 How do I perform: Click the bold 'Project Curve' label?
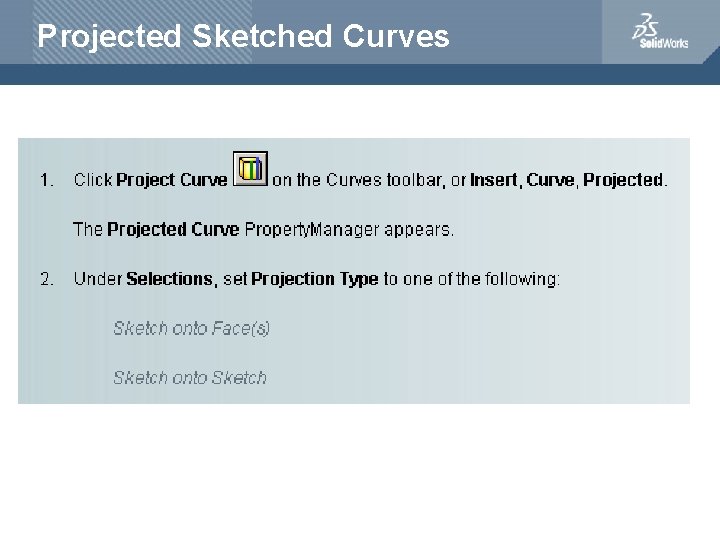pos(171,180)
